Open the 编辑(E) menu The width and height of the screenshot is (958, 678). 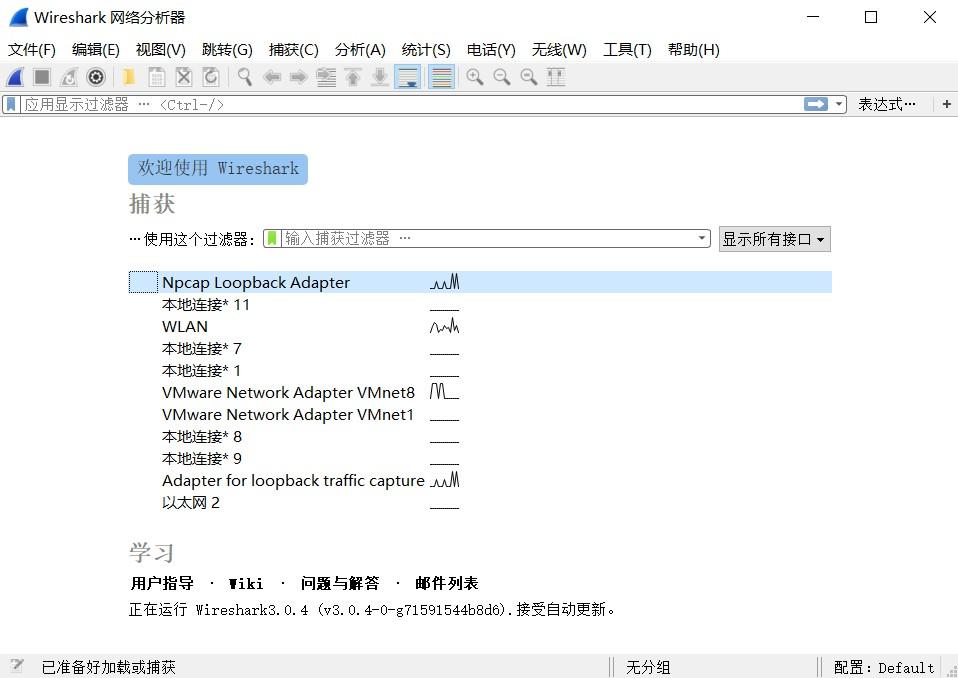(x=95, y=49)
